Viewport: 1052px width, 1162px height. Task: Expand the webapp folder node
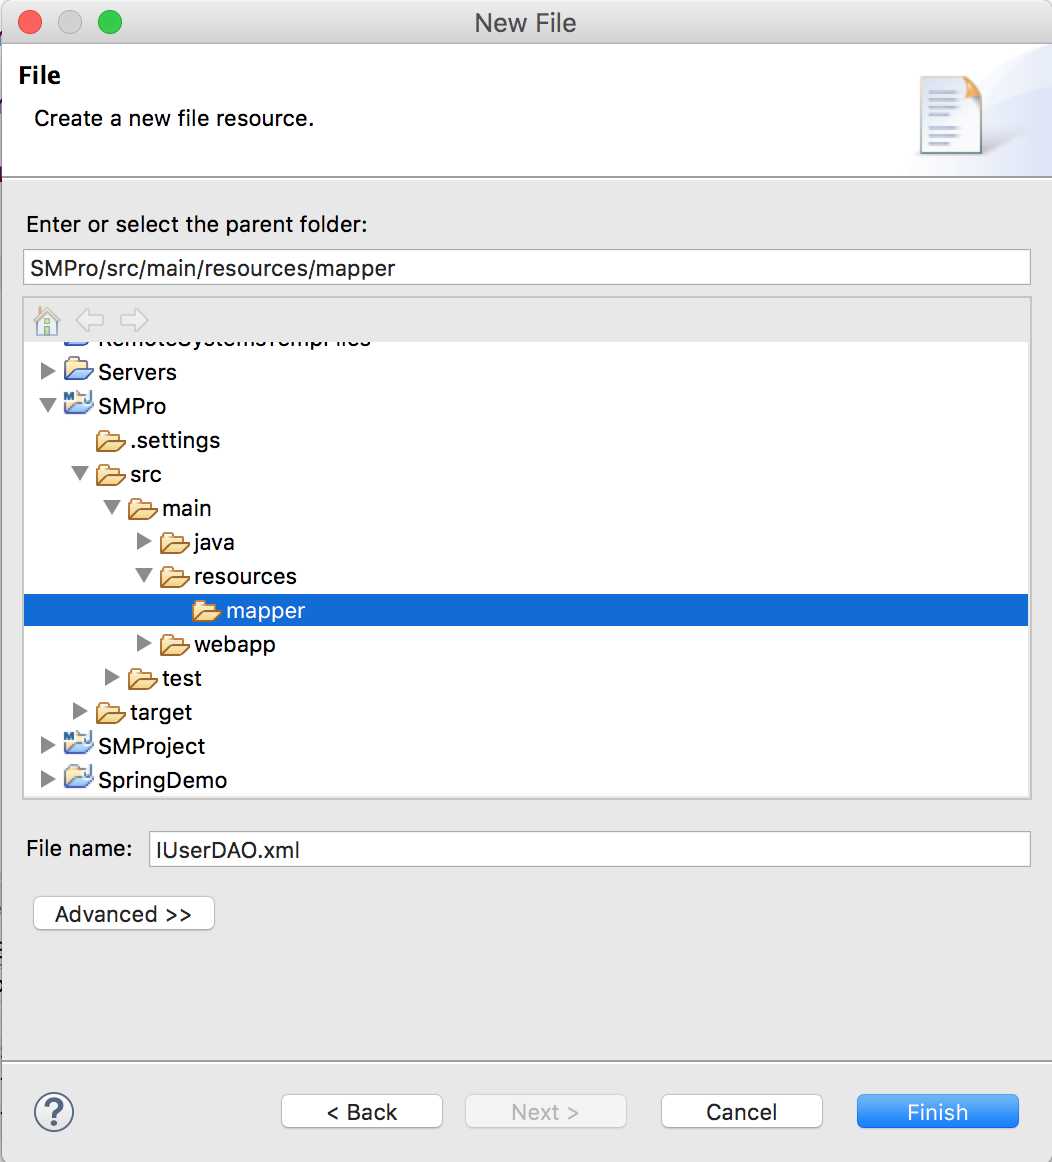[144, 644]
